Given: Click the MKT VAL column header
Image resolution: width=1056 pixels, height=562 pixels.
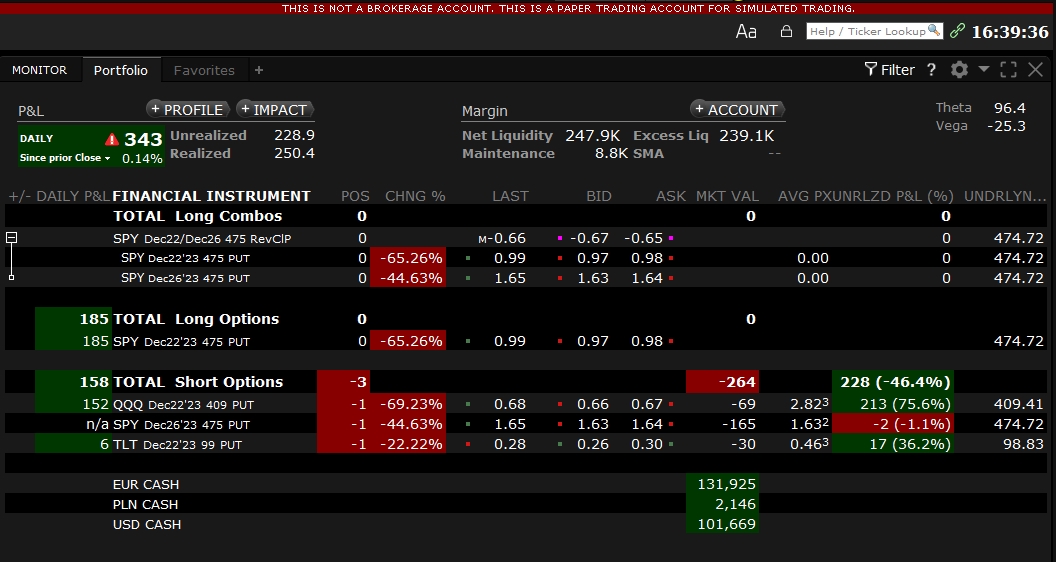Looking at the screenshot, I should click(727, 196).
